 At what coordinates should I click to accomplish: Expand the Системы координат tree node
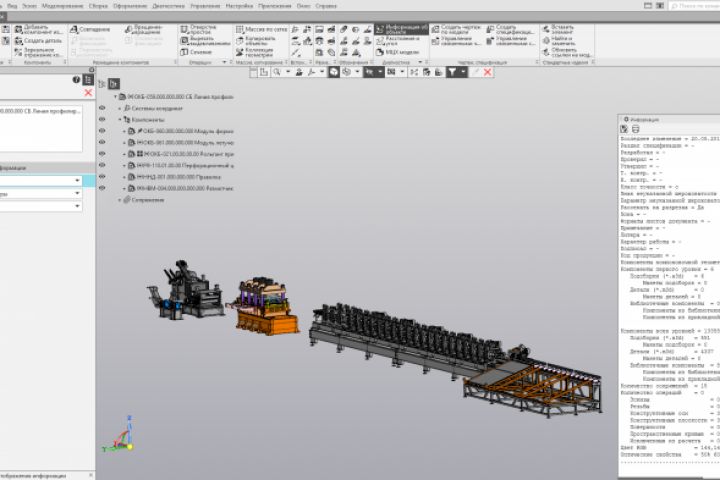coord(120,108)
